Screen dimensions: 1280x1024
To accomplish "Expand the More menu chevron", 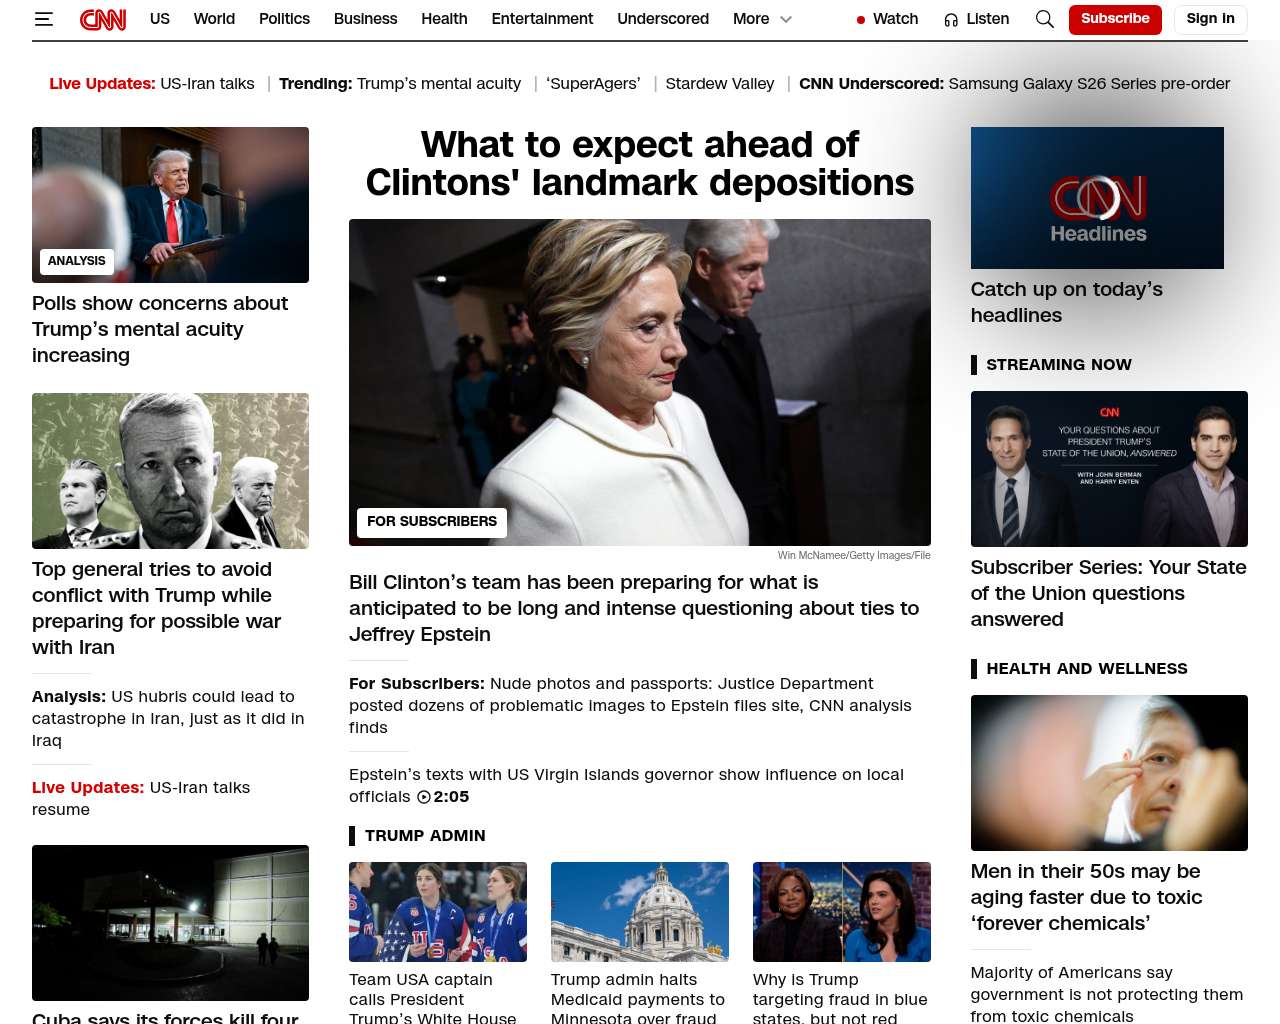I will point(786,19).
